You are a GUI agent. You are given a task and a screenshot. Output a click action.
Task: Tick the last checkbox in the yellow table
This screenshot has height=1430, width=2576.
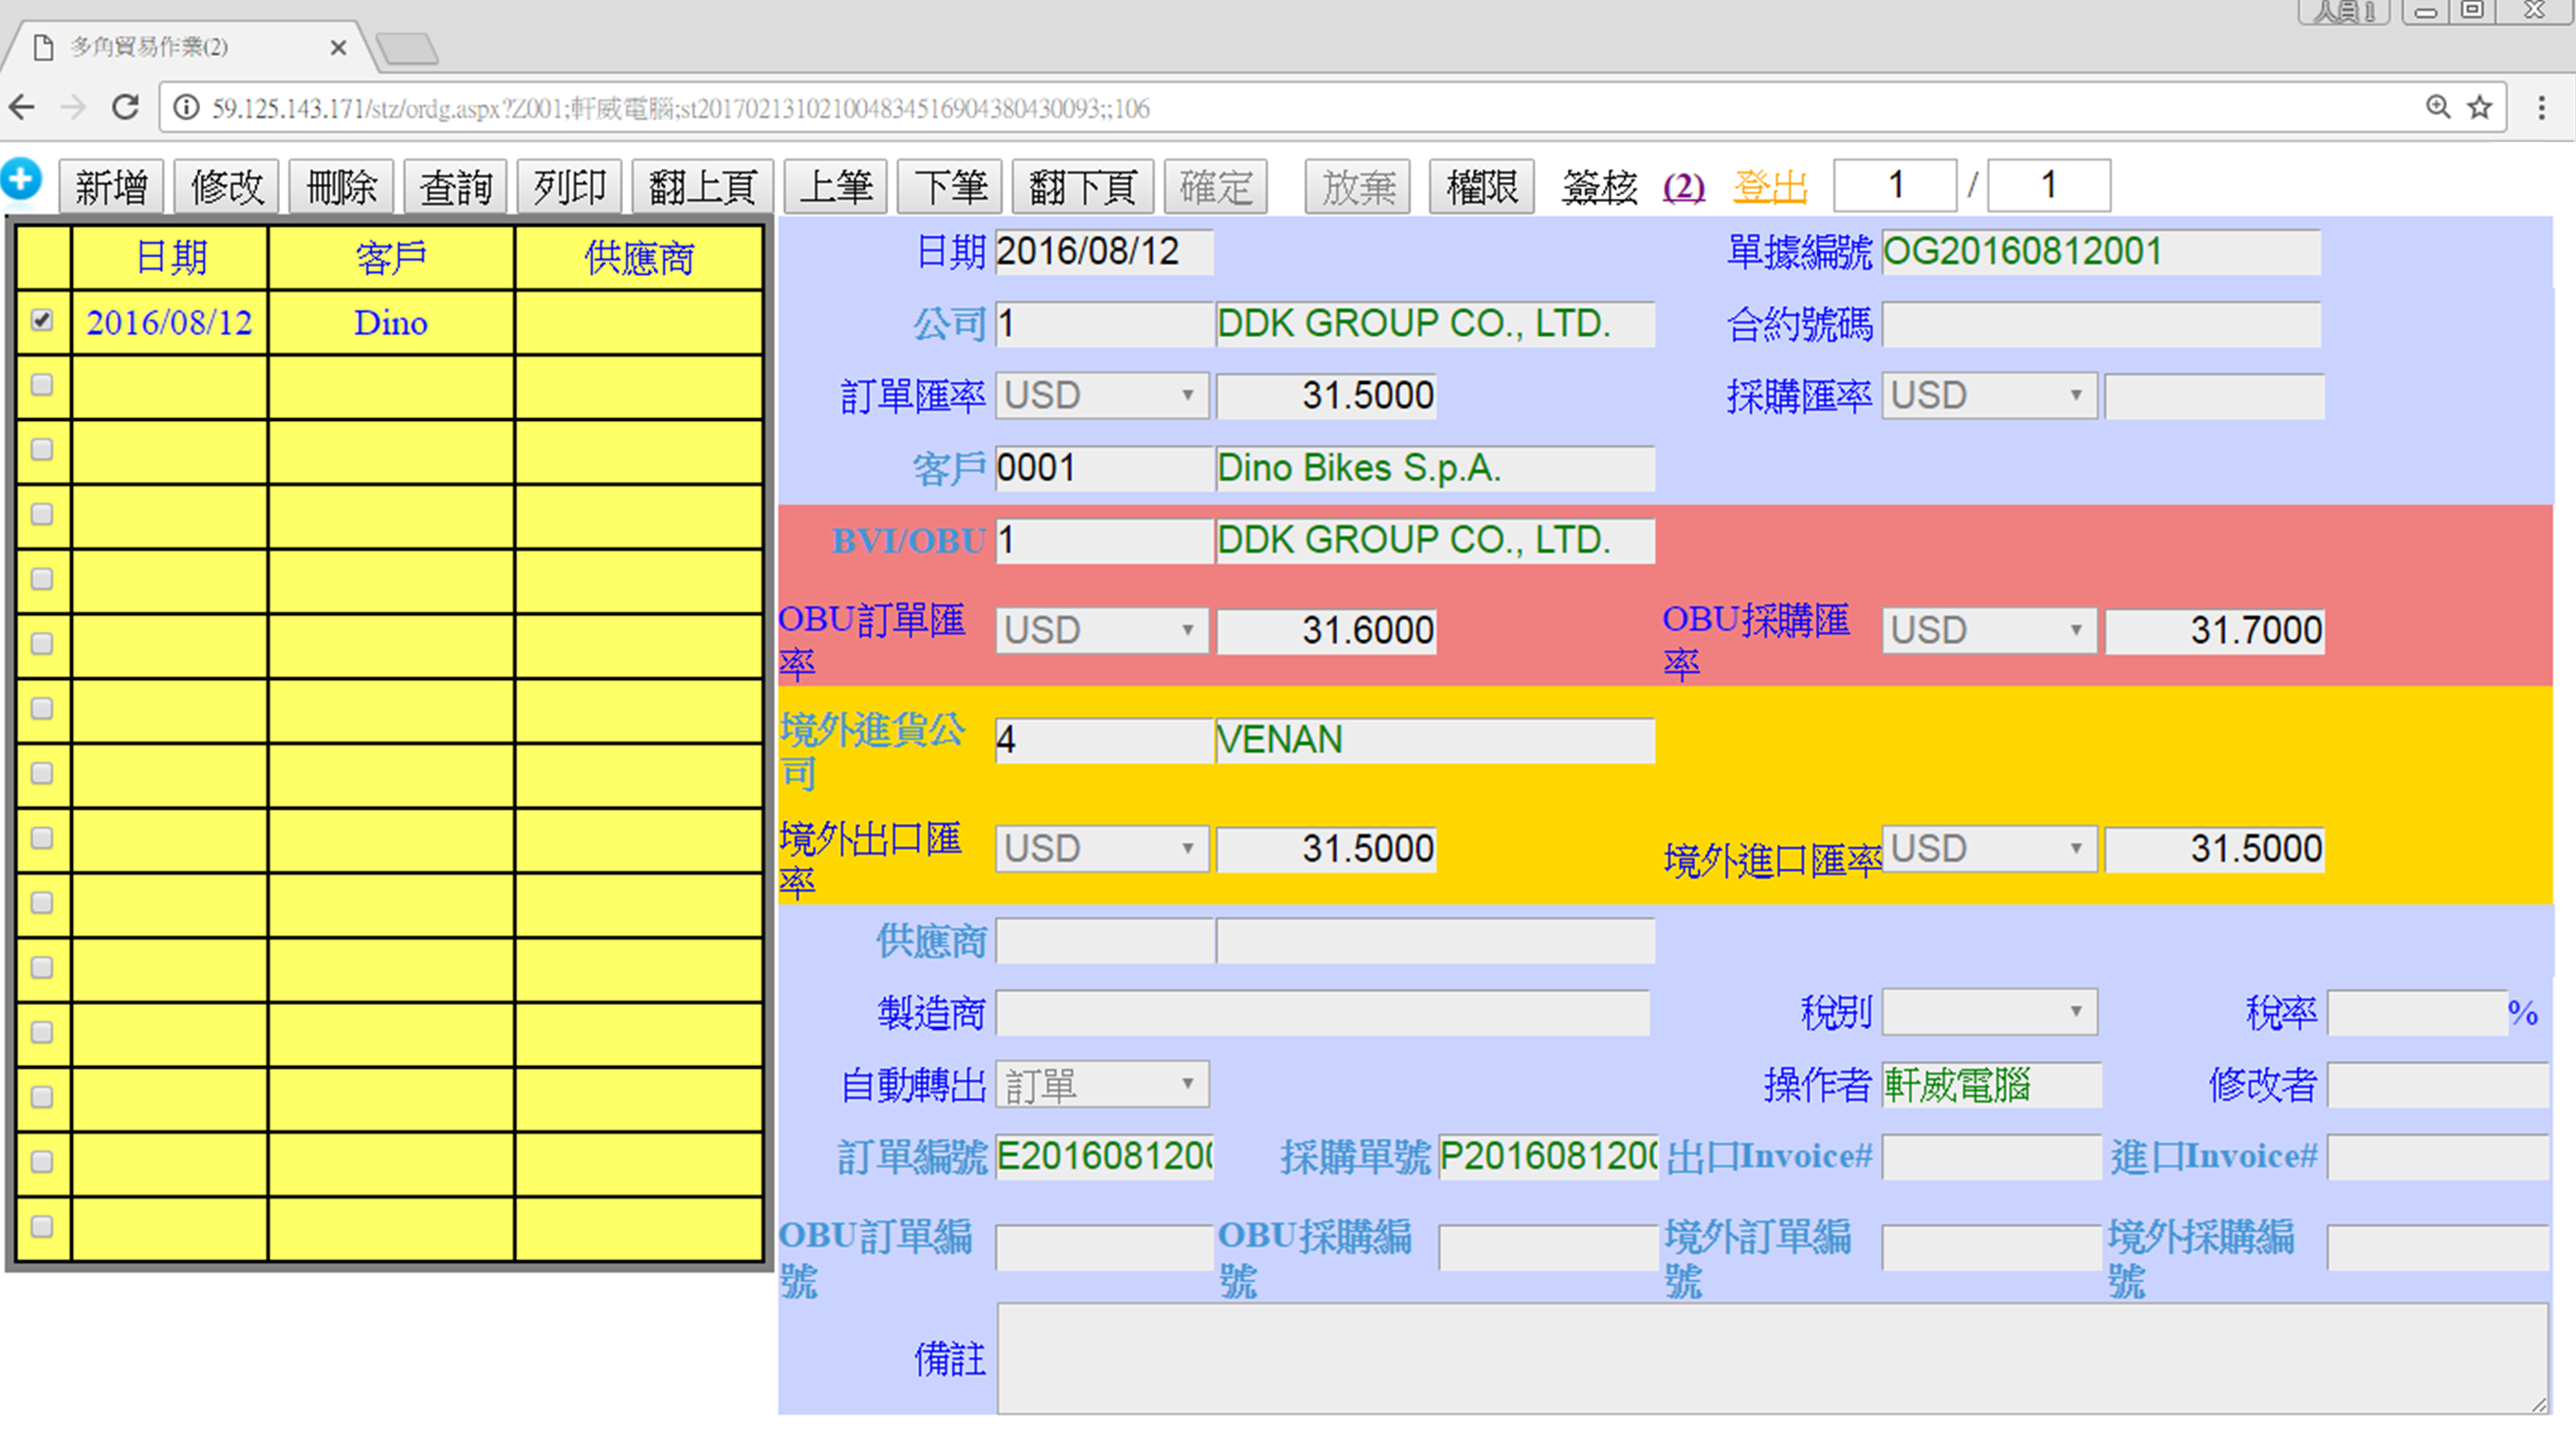[x=42, y=1226]
